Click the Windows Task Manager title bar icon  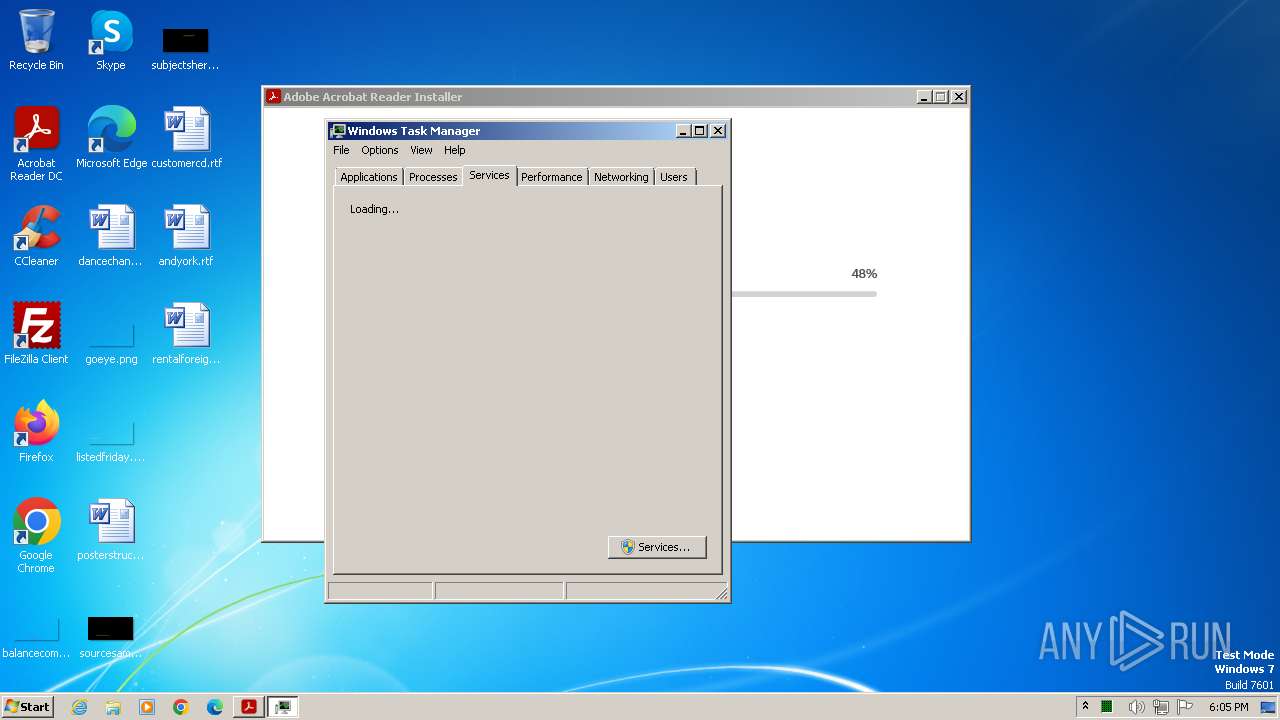[338, 131]
